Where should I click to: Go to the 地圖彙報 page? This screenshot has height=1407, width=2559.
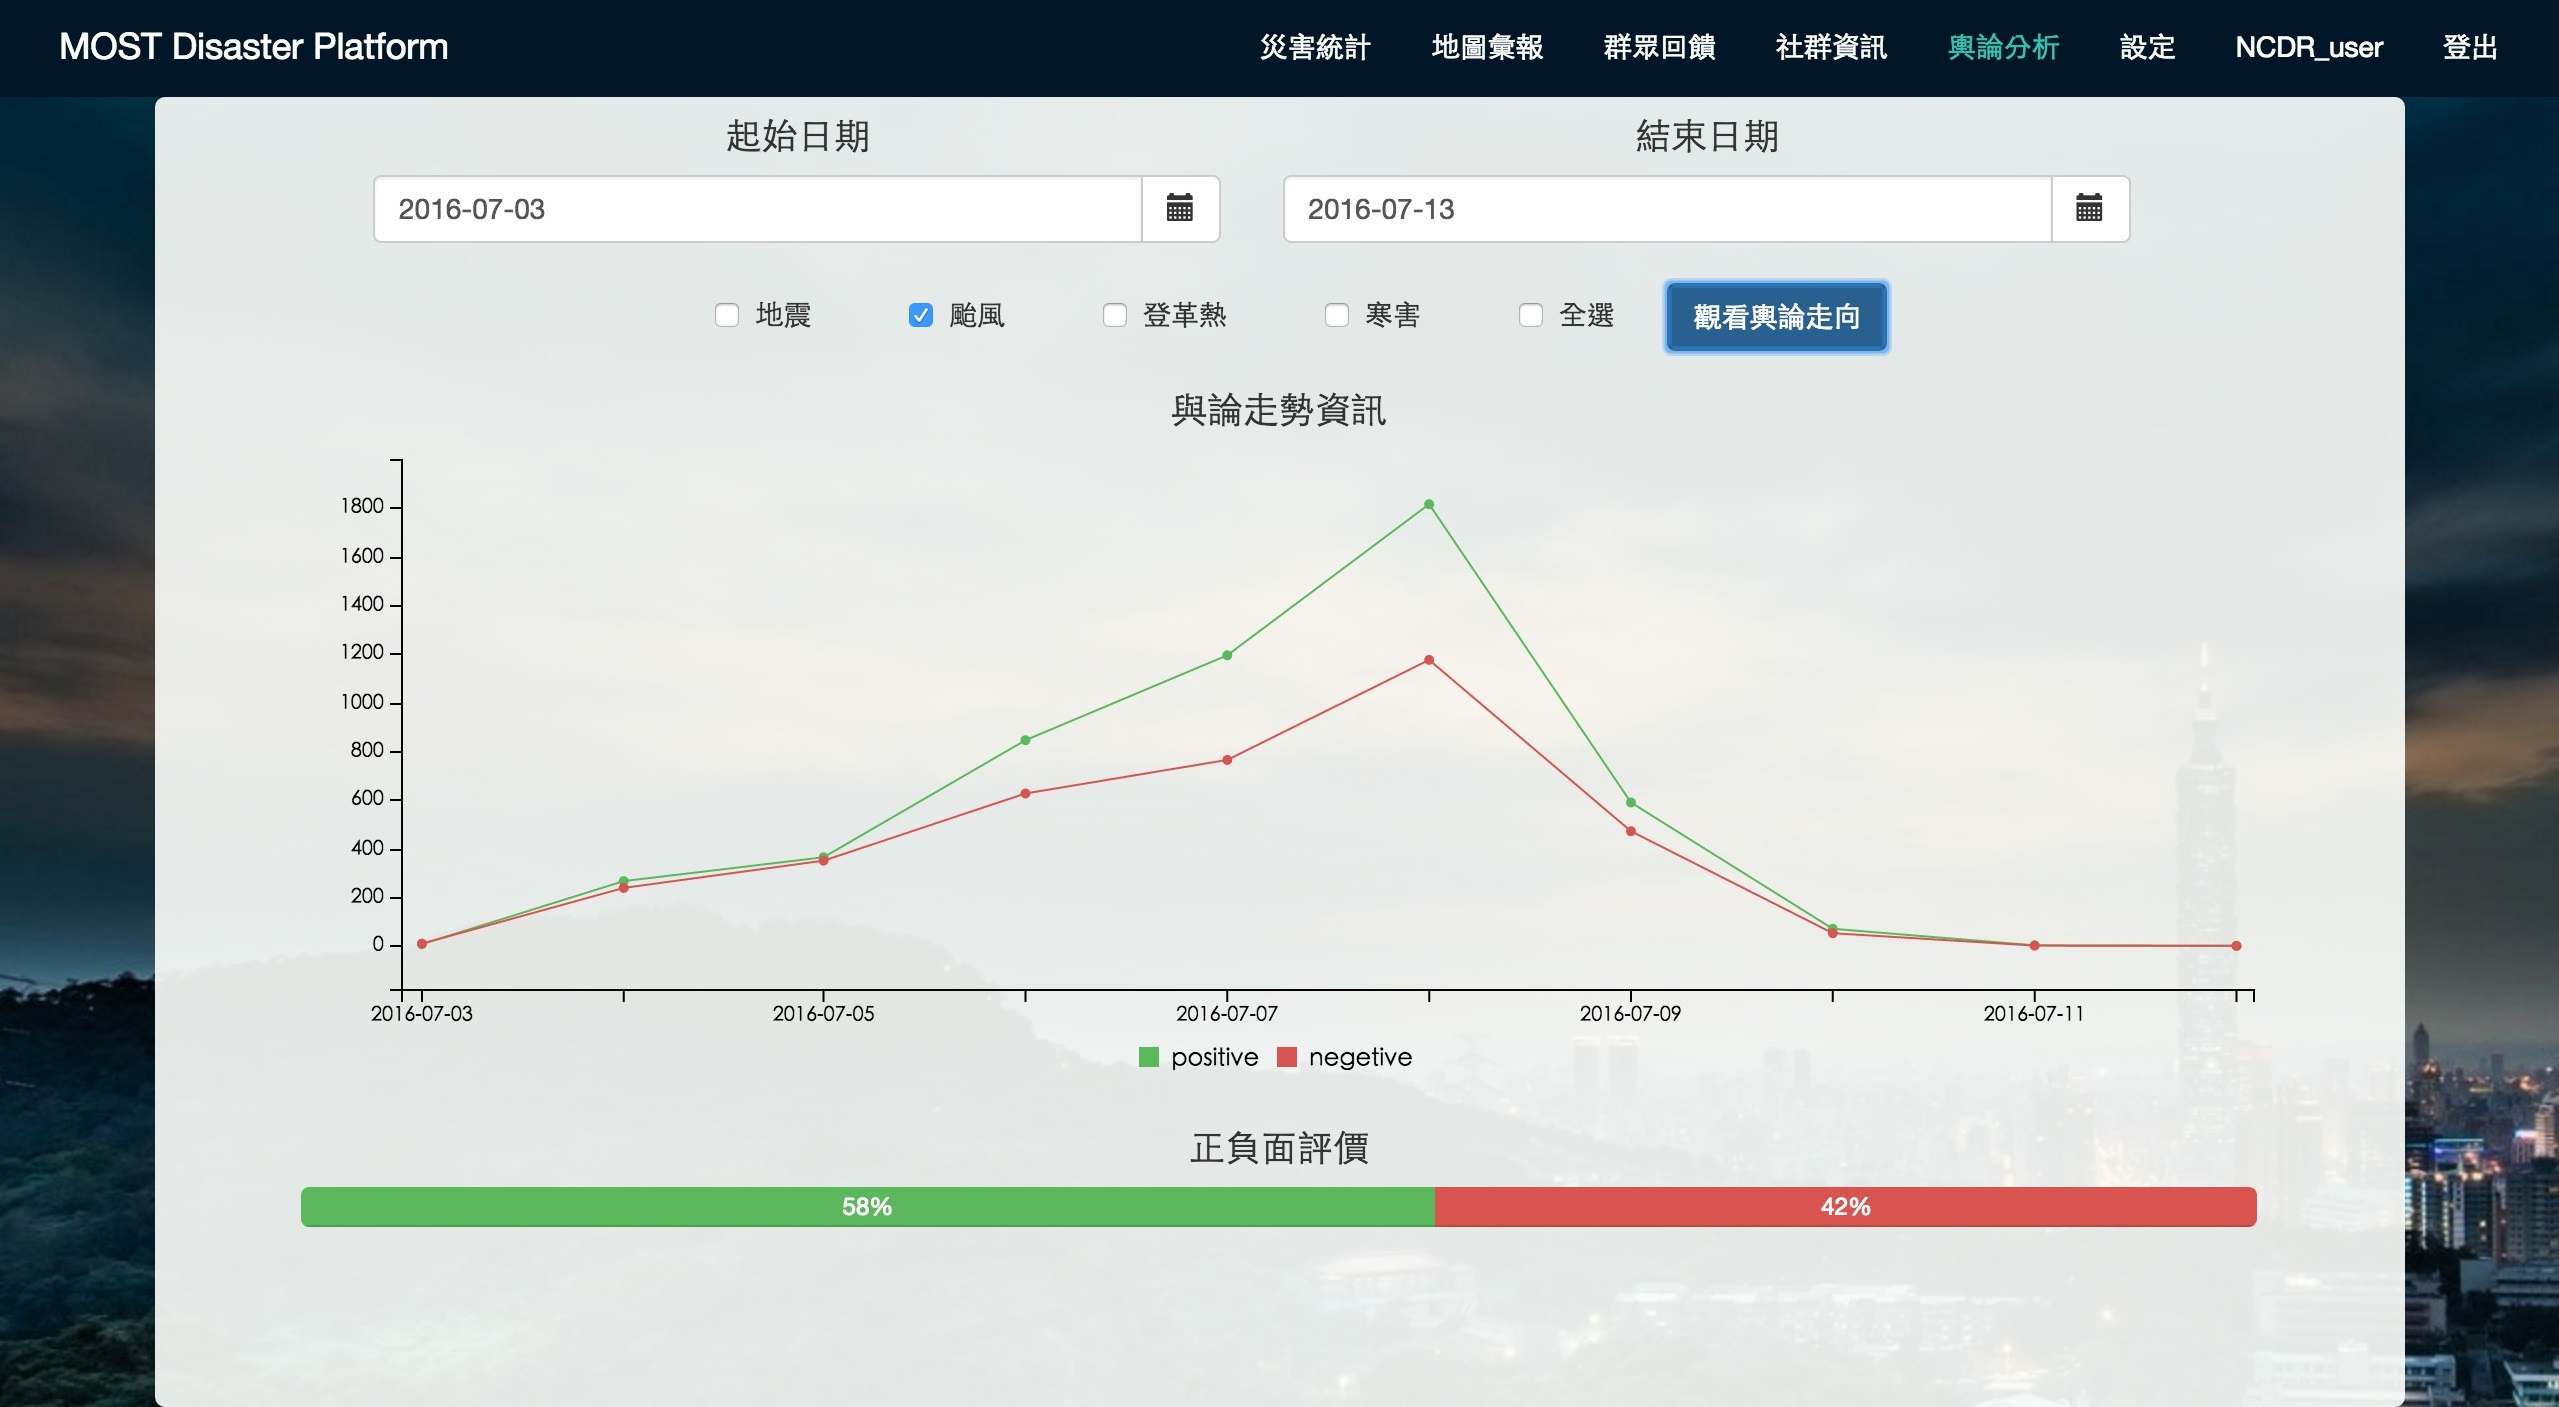1487,47
